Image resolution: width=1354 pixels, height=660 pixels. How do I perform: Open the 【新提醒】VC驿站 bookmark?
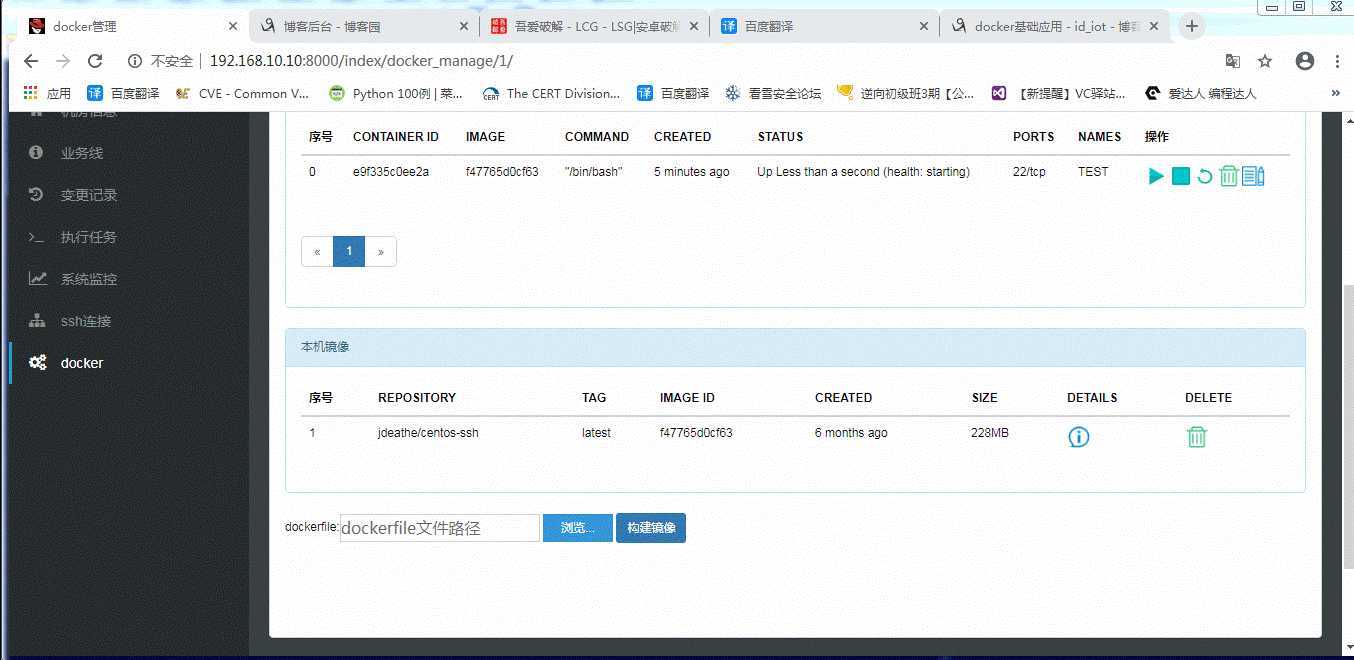coord(1059,93)
